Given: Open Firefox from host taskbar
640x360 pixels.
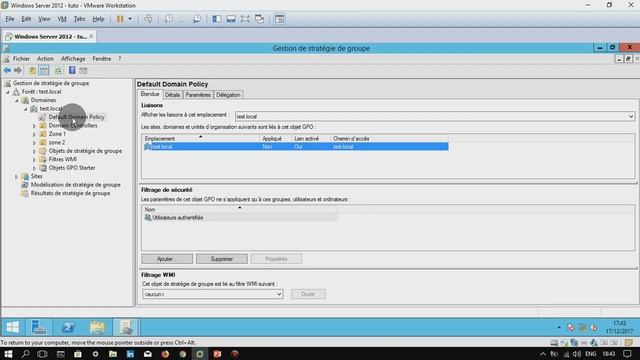Looking at the screenshot, I should [165, 354].
